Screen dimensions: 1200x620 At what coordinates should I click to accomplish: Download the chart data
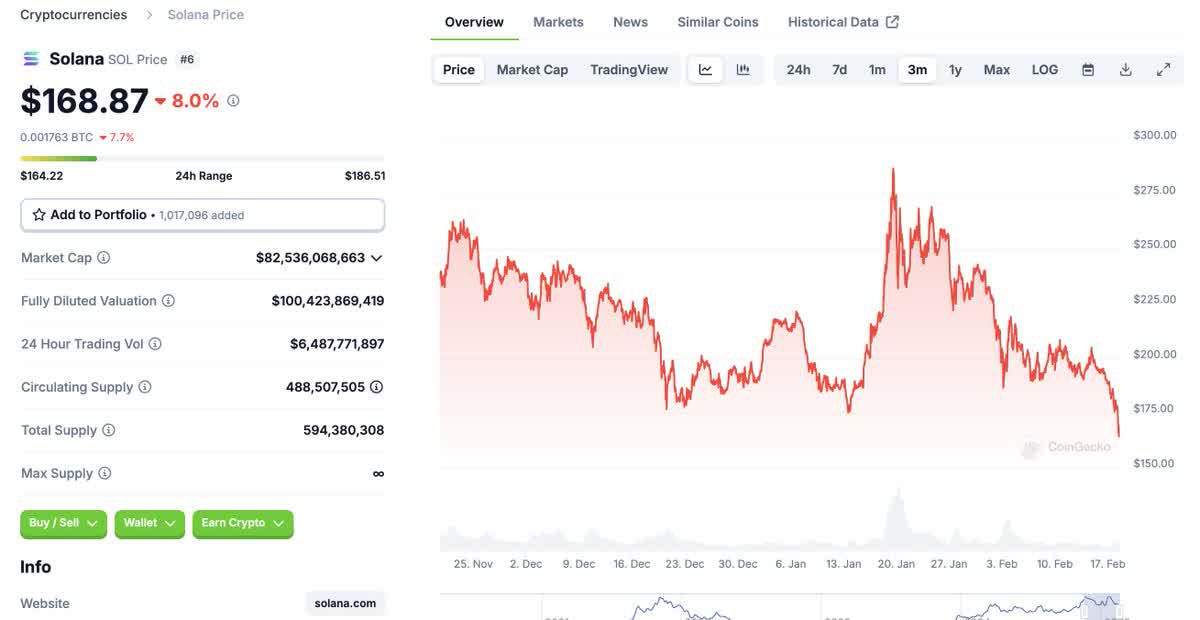(x=1126, y=70)
